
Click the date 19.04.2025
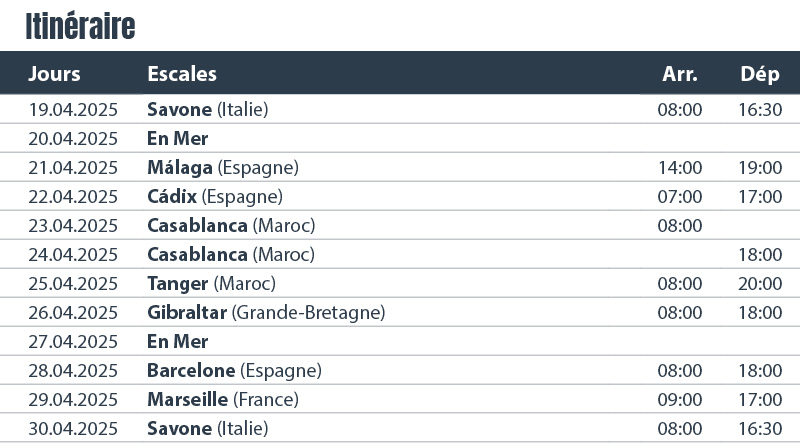(x=73, y=109)
